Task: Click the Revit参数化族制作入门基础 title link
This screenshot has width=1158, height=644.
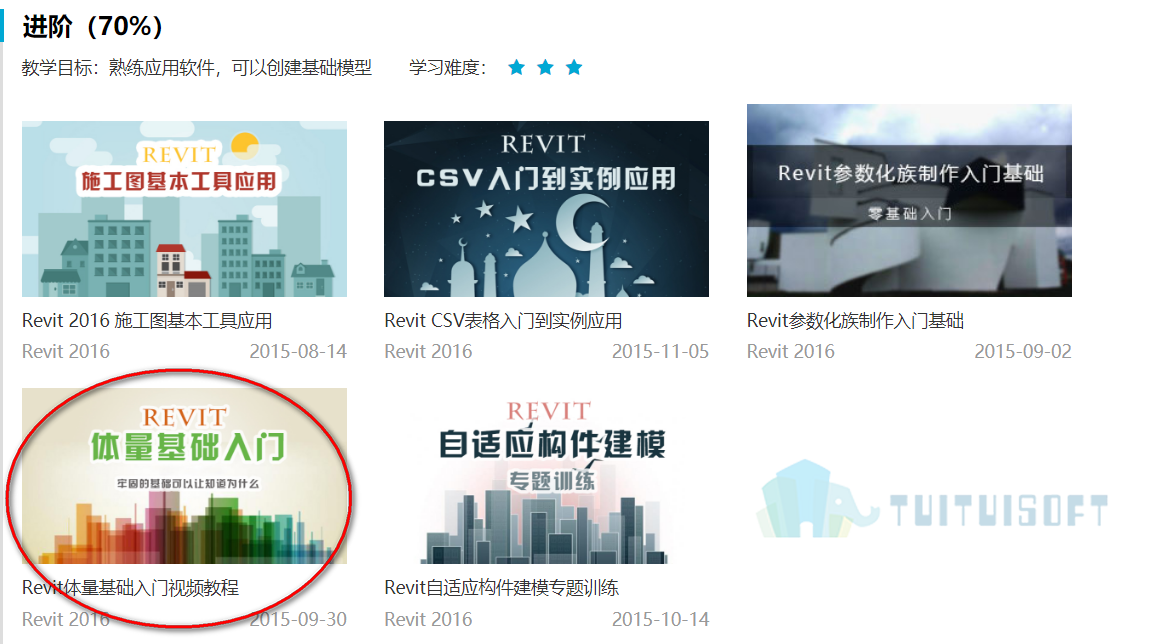Action: click(855, 321)
